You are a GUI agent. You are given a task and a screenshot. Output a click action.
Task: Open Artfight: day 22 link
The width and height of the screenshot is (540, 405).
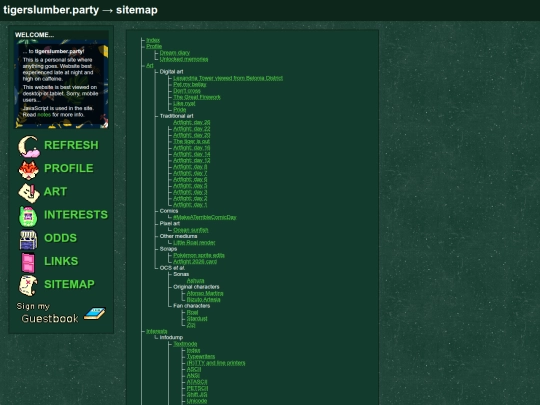(191, 128)
